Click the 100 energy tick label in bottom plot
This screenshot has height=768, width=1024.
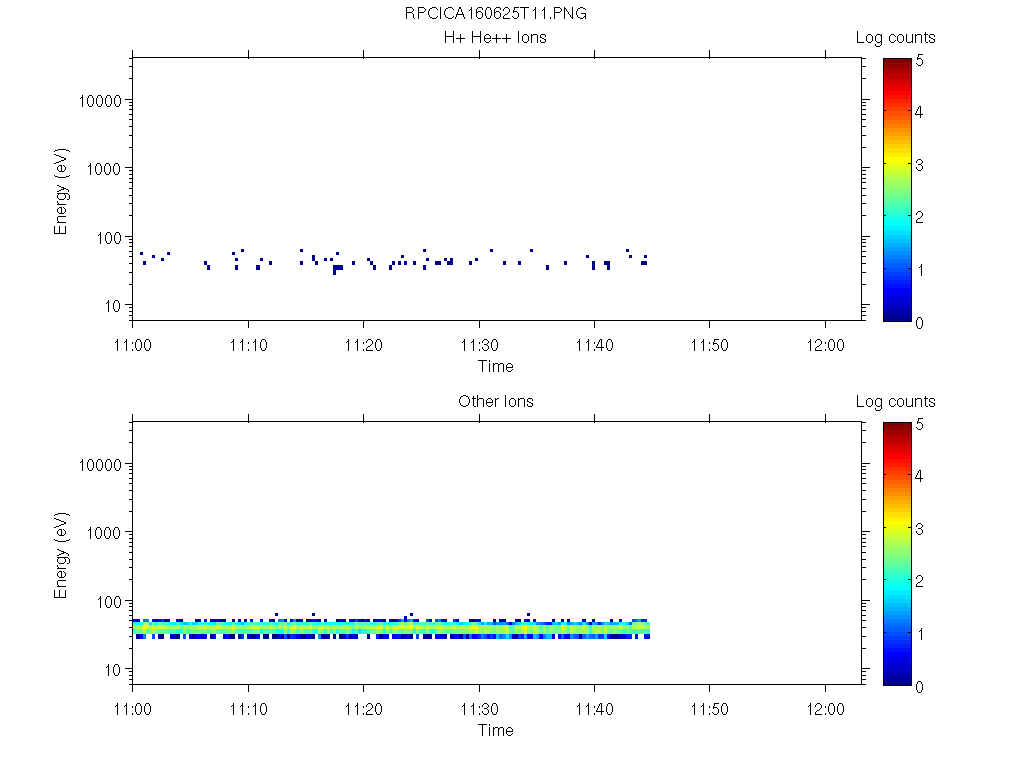click(x=108, y=601)
